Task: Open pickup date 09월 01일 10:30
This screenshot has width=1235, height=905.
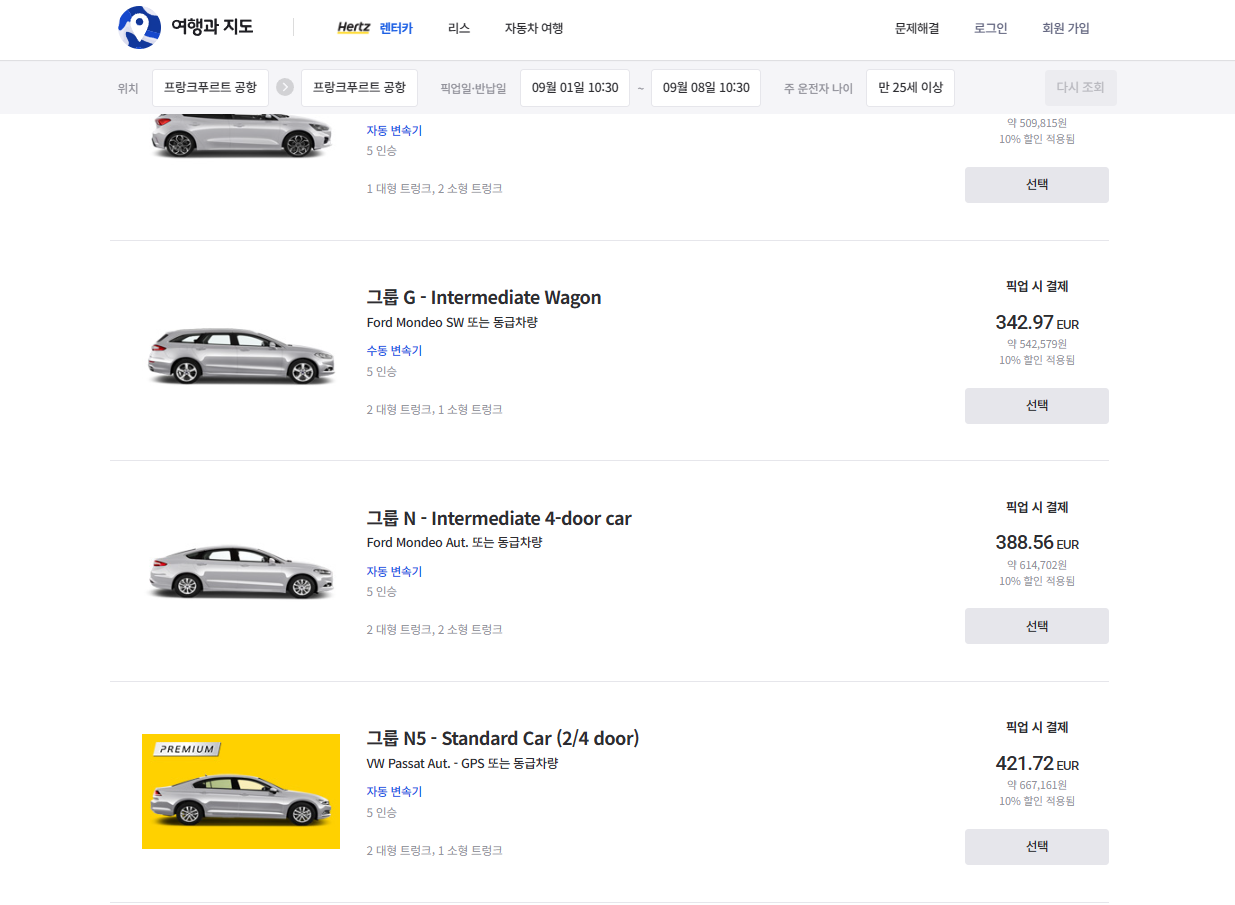Action: point(575,88)
